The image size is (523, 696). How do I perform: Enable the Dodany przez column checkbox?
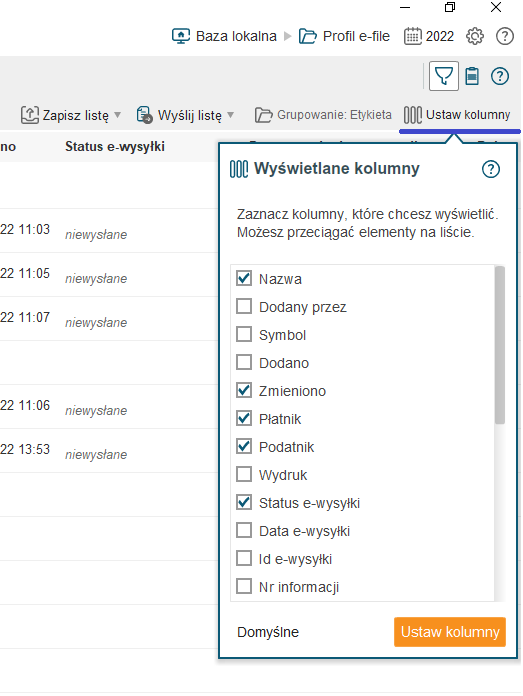coord(244,306)
